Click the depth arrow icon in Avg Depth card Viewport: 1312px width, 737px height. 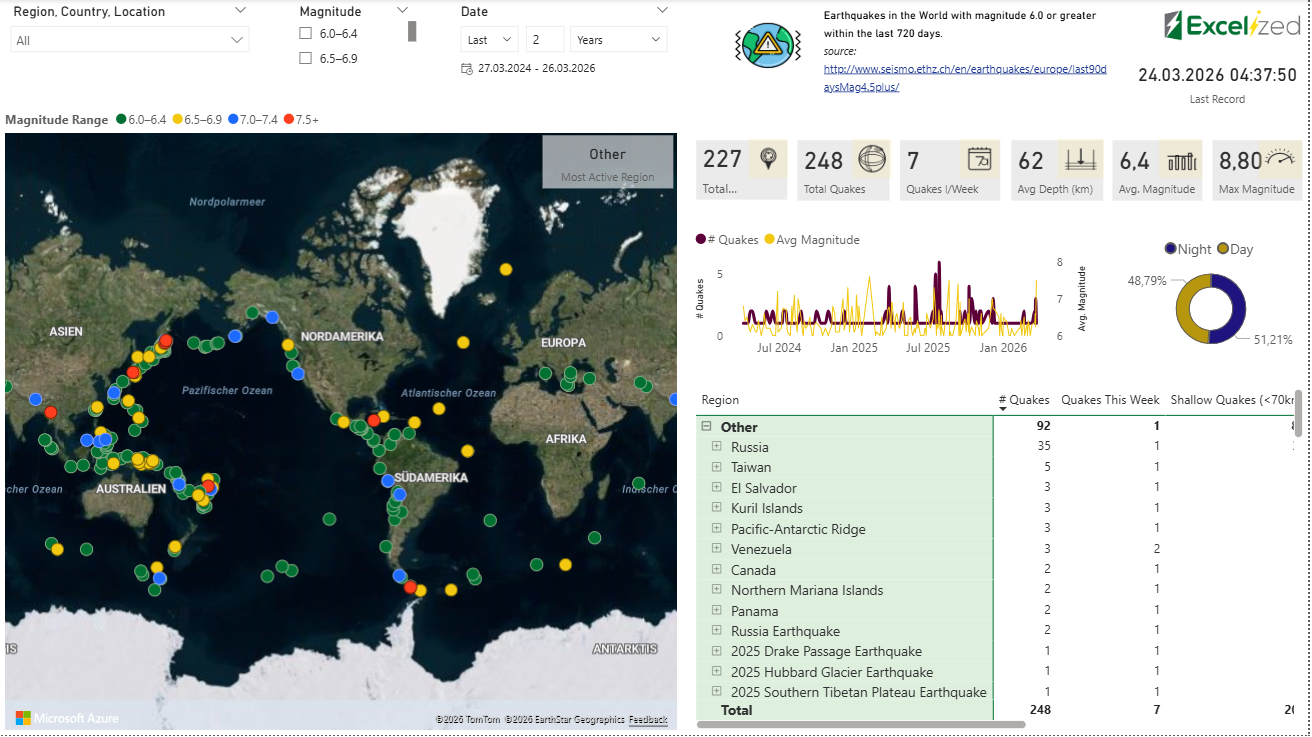(1081, 159)
